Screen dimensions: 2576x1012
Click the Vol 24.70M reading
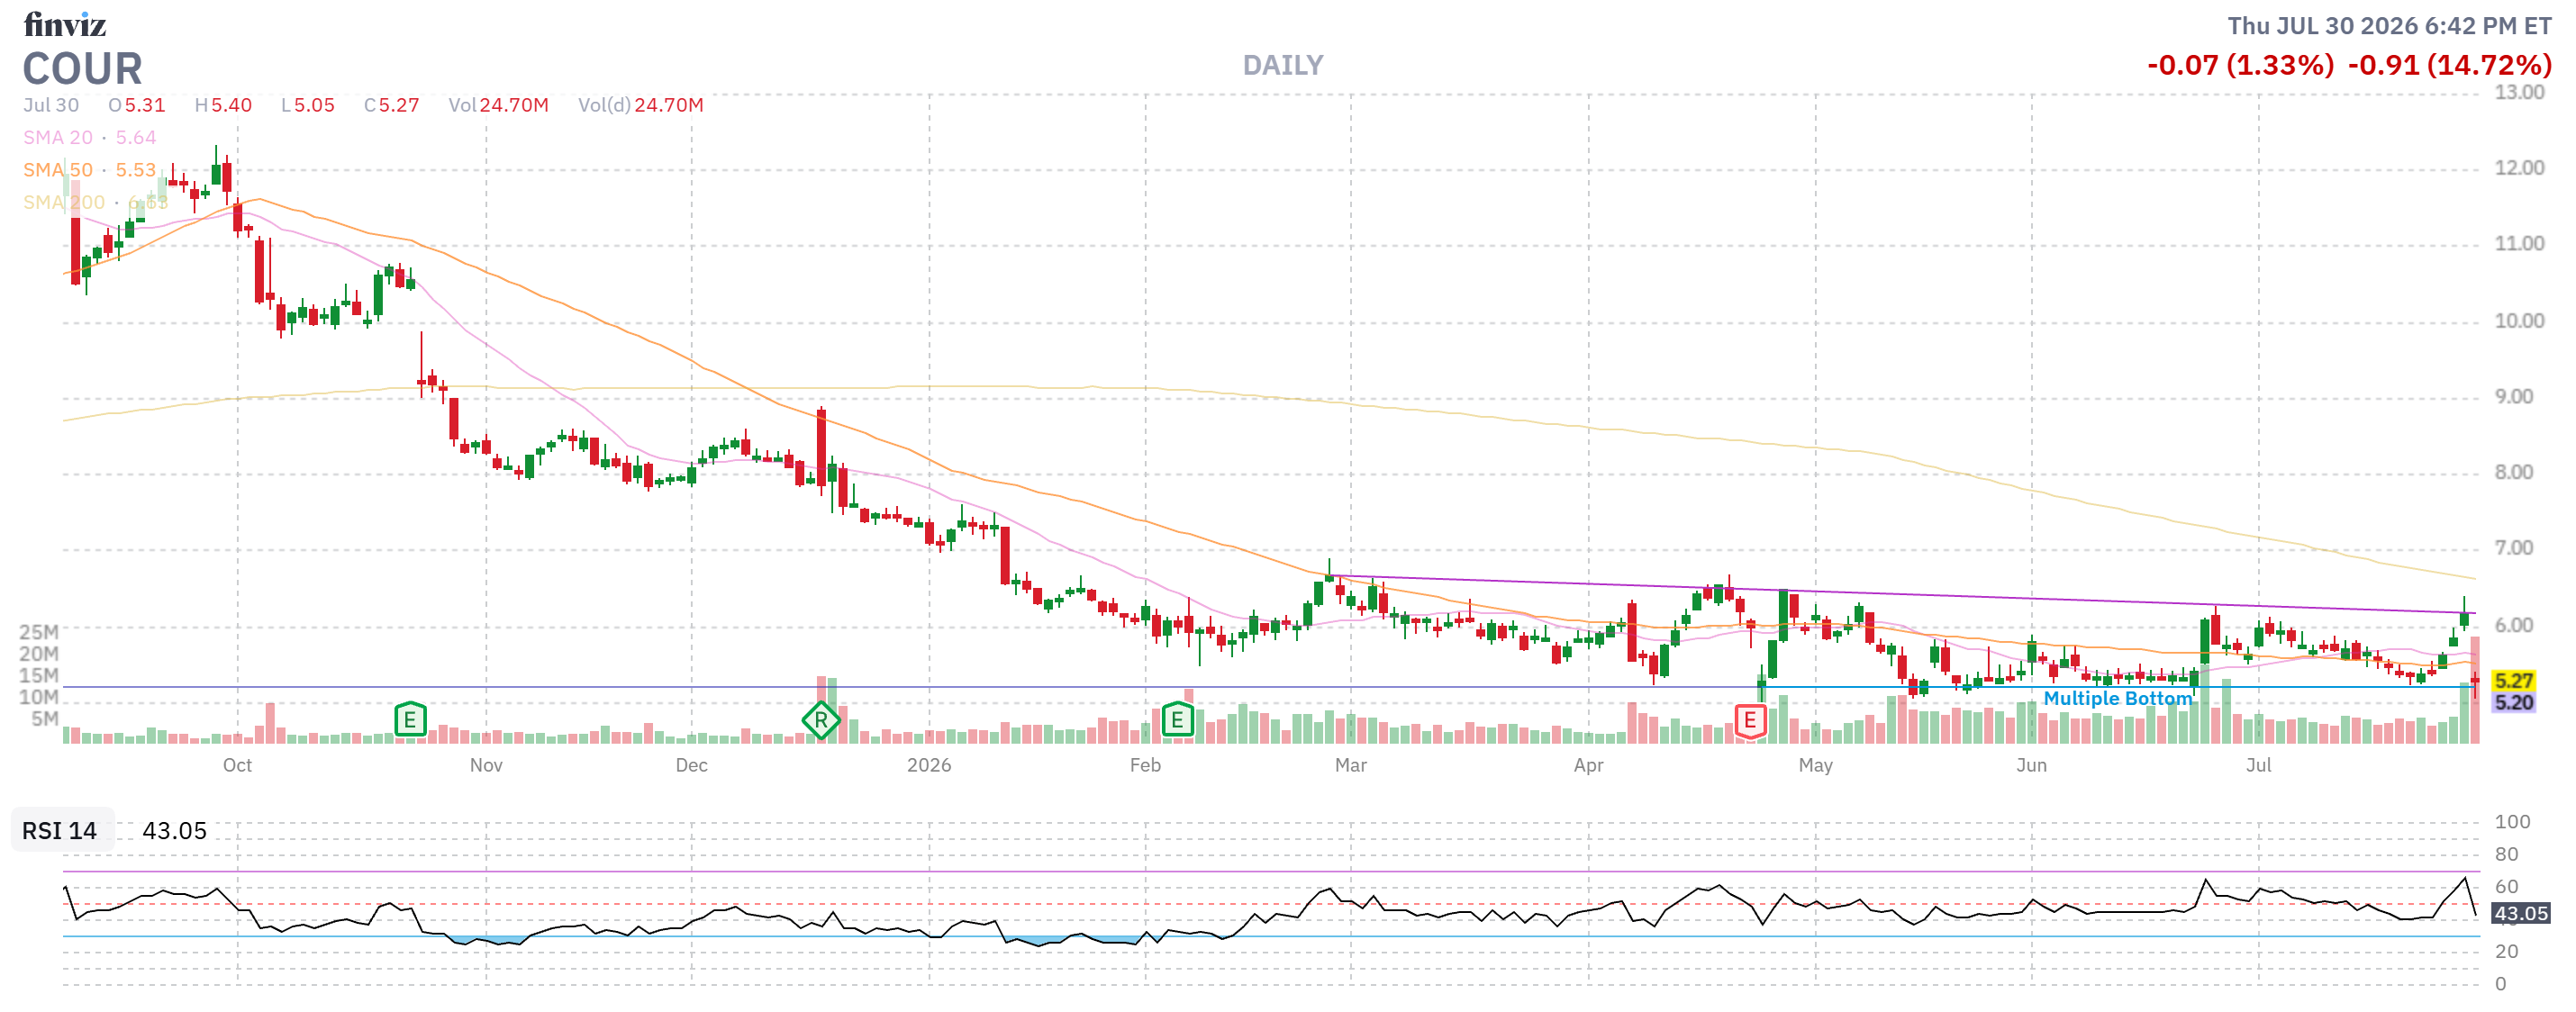click(498, 105)
